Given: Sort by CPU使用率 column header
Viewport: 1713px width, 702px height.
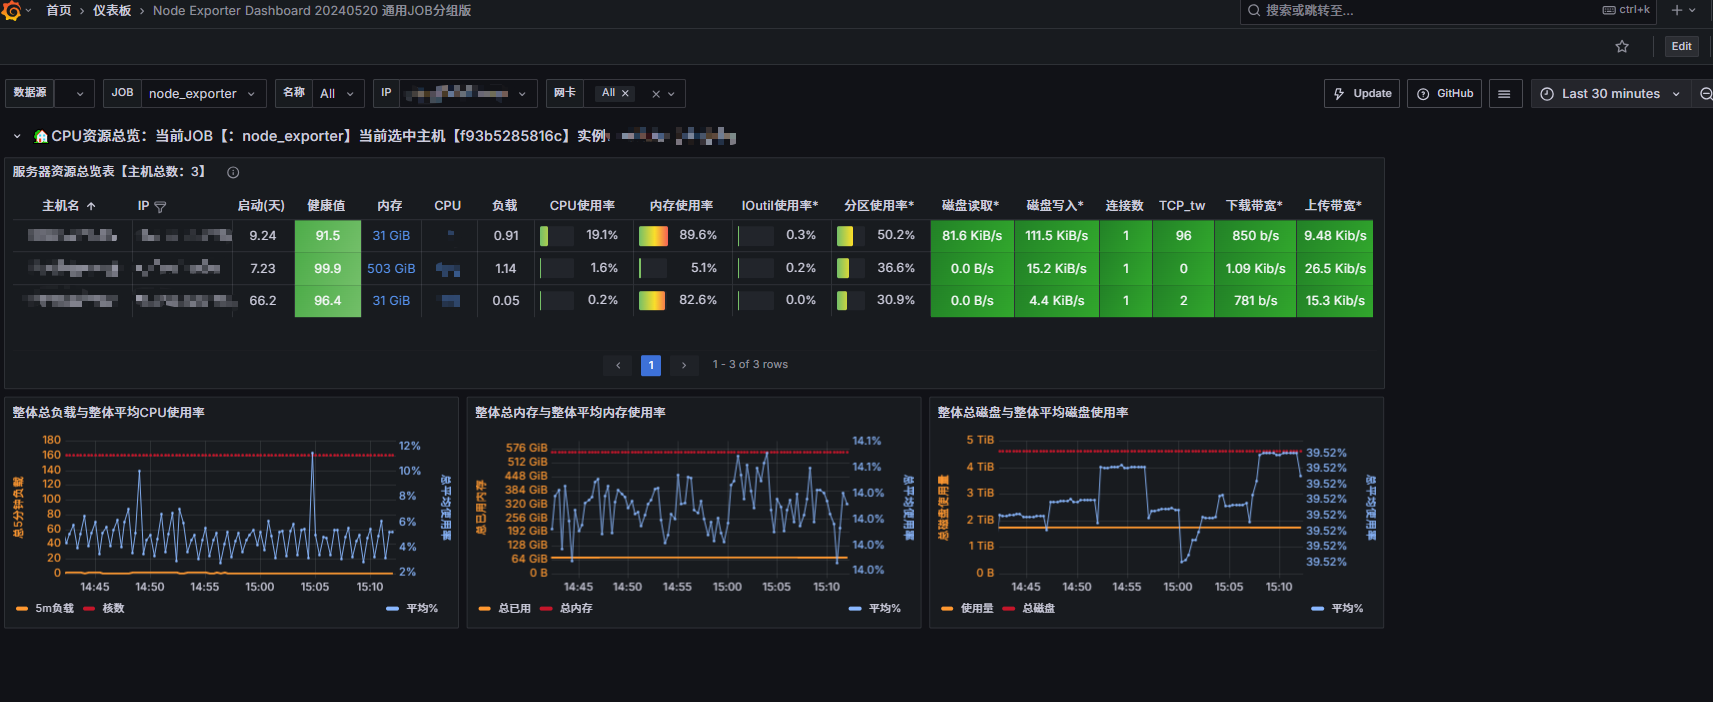Looking at the screenshot, I should [582, 206].
